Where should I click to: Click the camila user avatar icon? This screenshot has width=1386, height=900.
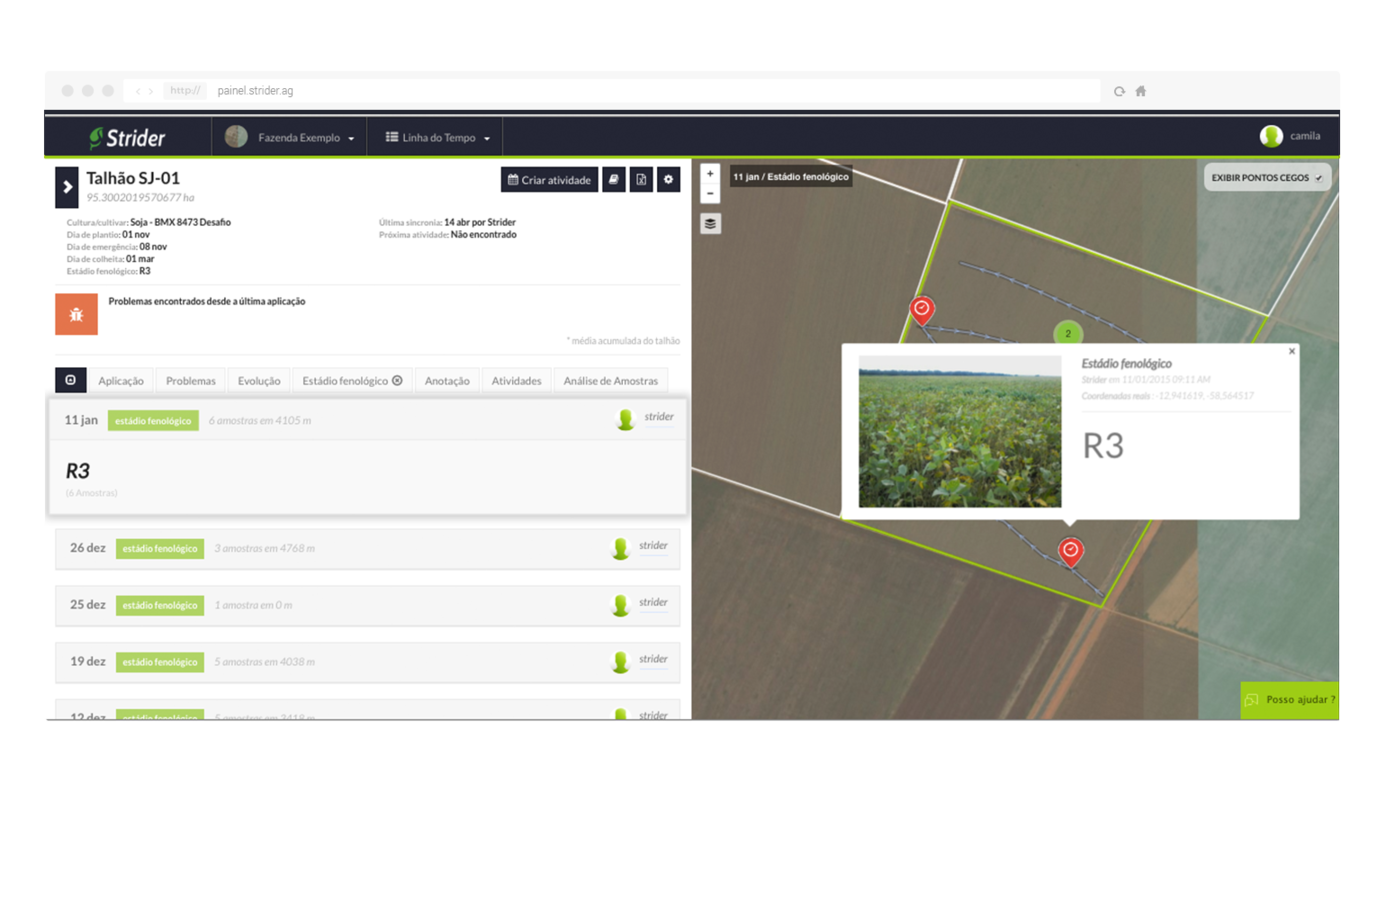point(1271,136)
